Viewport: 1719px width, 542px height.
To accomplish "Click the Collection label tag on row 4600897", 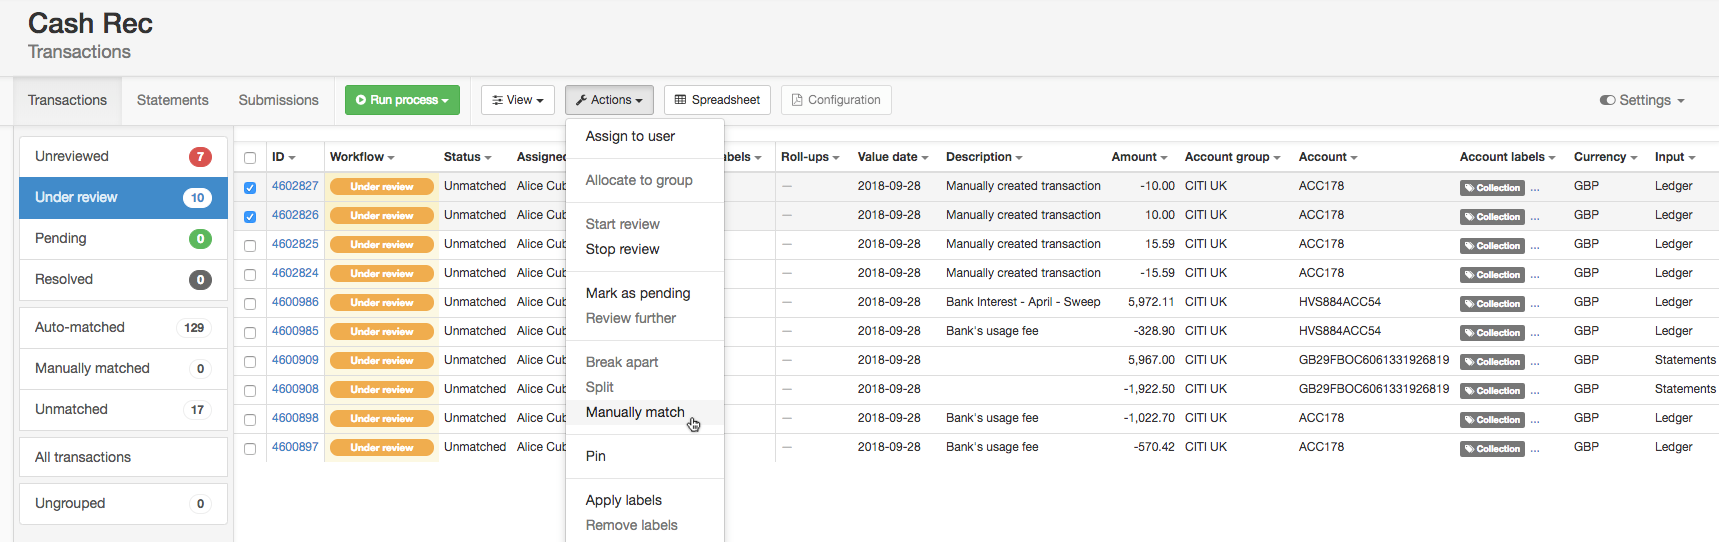I will [1492, 448].
